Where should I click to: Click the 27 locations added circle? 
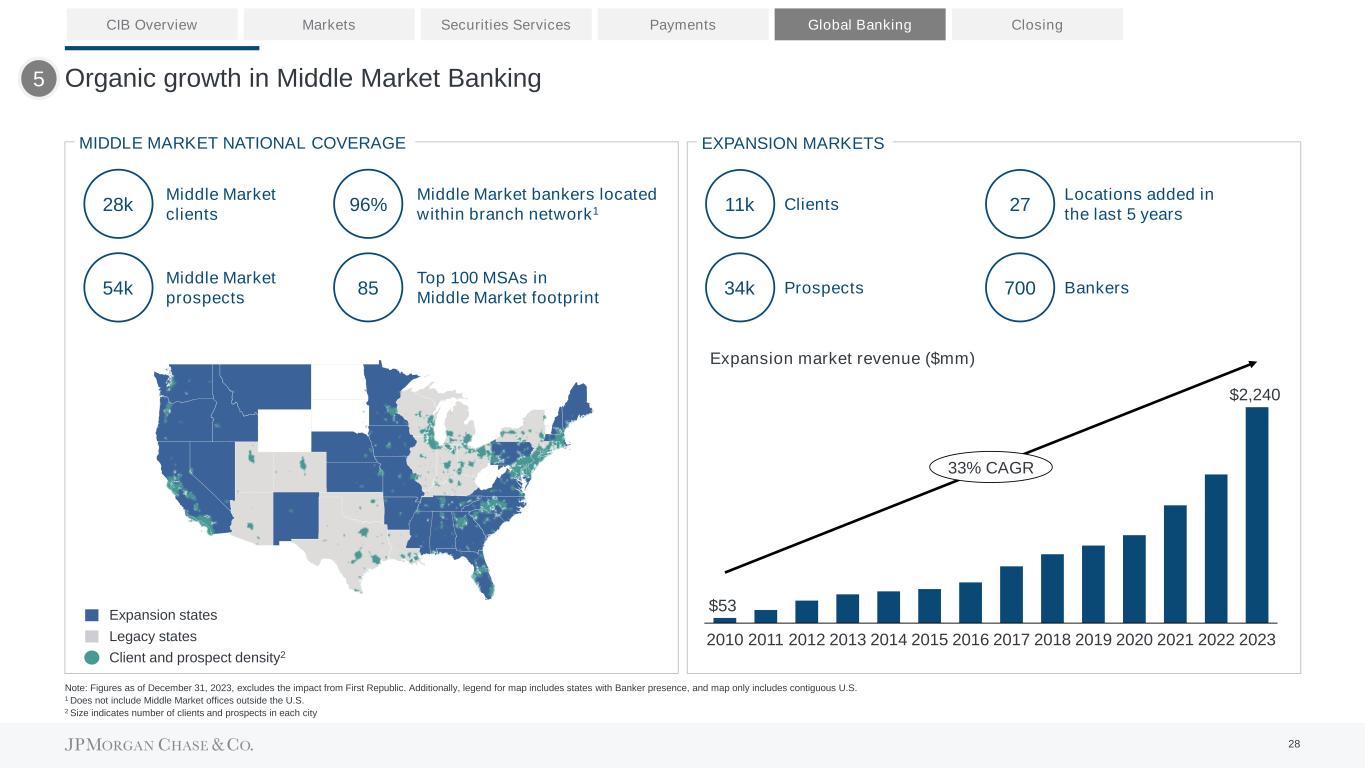[x=1020, y=205]
